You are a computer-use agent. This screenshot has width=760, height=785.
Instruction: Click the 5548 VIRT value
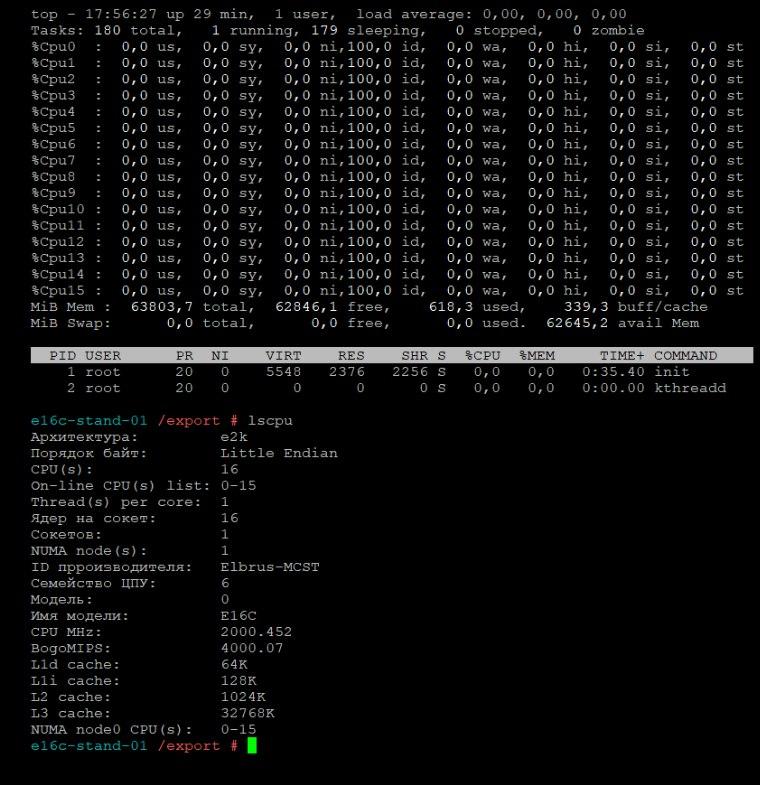(x=283, y=372)
